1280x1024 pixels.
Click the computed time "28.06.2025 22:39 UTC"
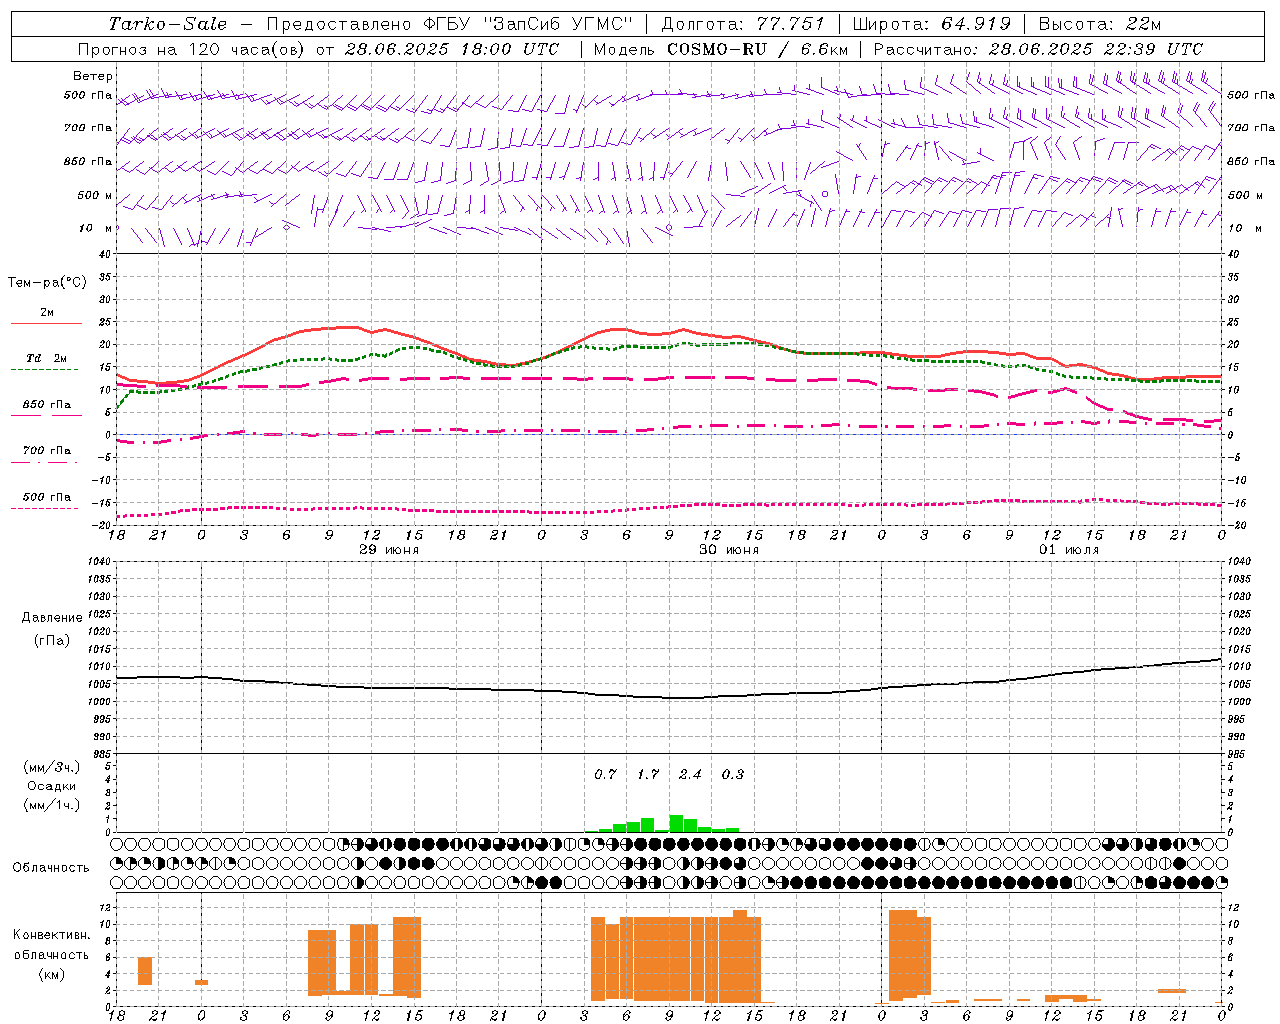[1095, 48]
